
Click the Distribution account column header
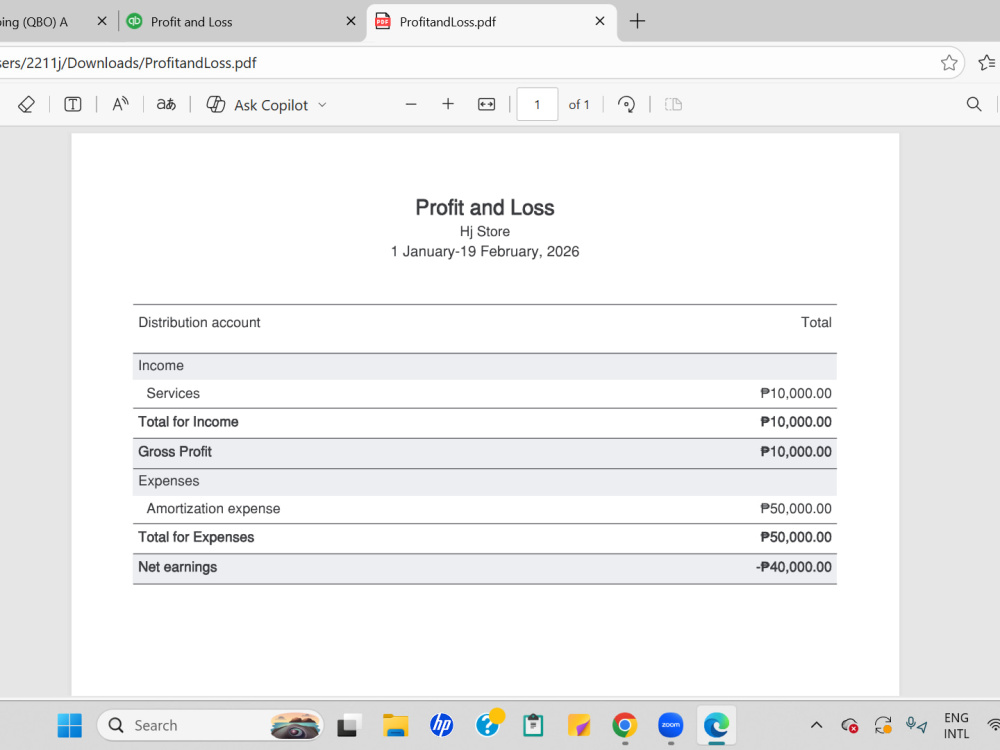pyautogui.click(x=199, y=323)
